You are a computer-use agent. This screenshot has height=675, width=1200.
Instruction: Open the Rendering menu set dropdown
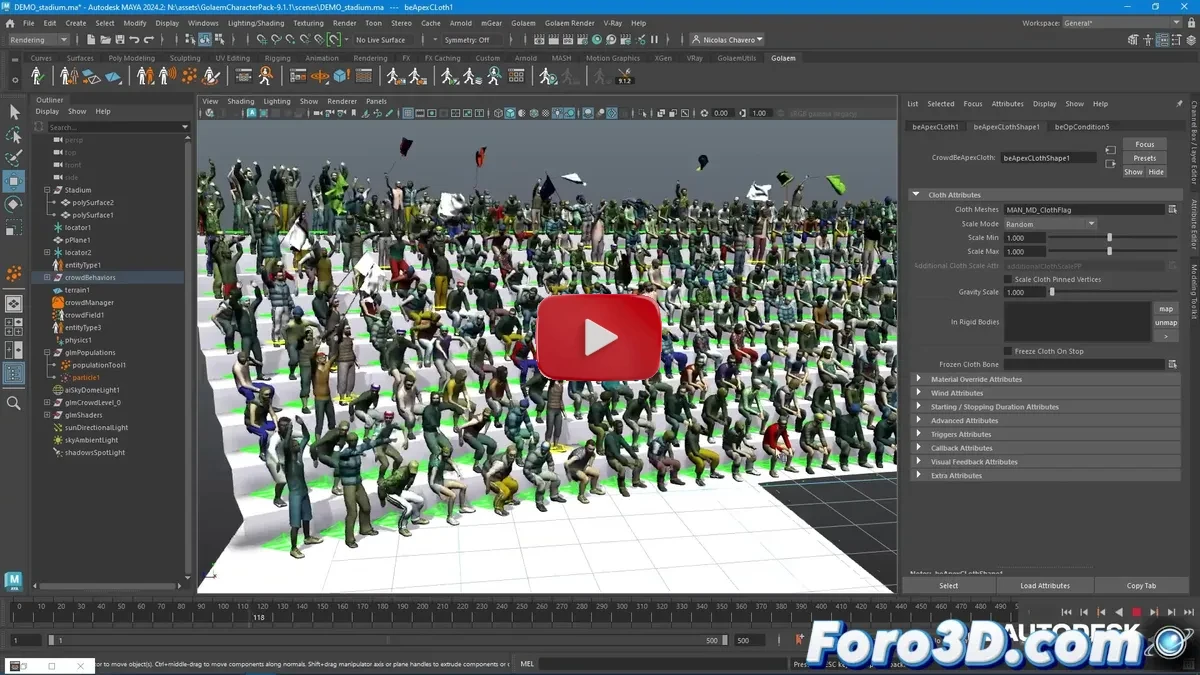pyautogui.click(x=38, y=40)
